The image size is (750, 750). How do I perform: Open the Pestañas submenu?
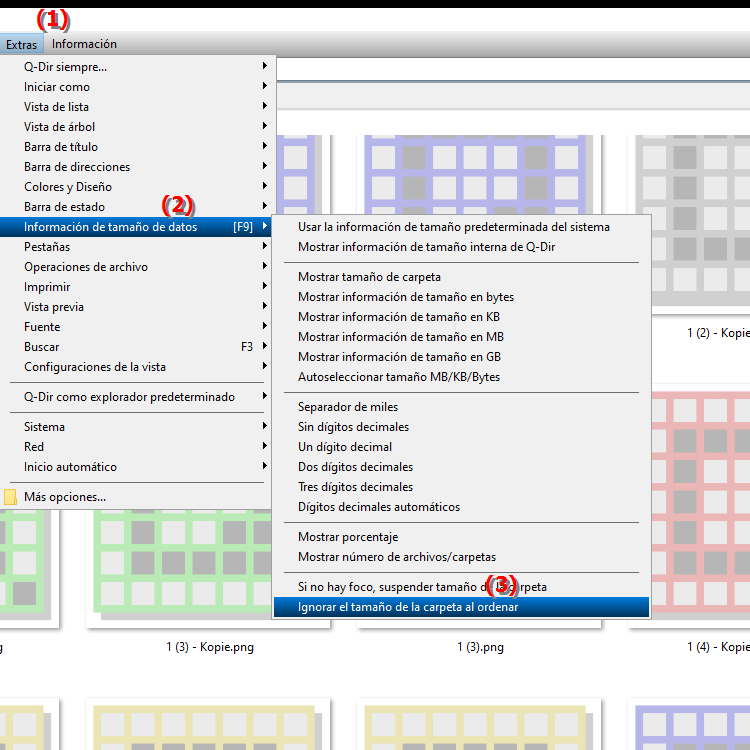[x=47, y=247]
